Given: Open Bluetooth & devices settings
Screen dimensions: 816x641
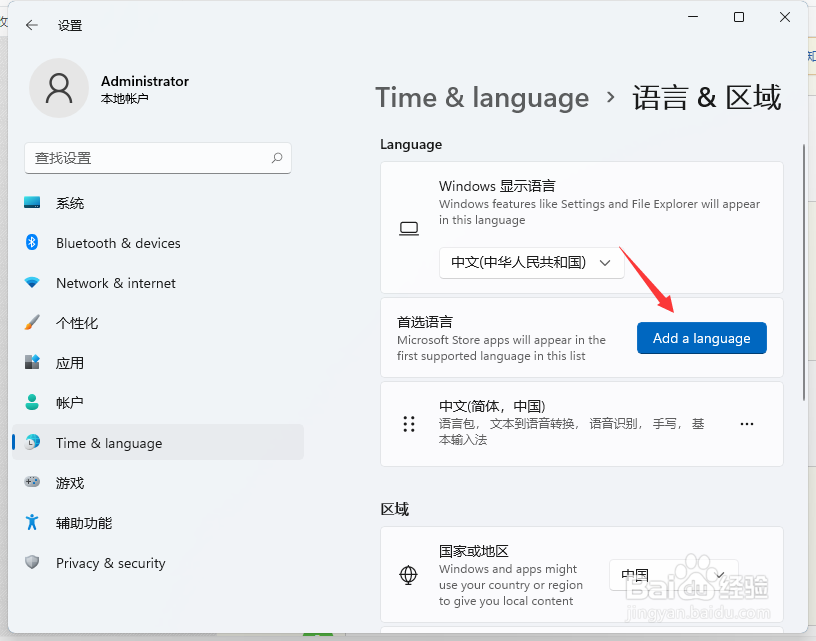Looking at the screenshot, I should pyautogui.click(x=158, y=243).
